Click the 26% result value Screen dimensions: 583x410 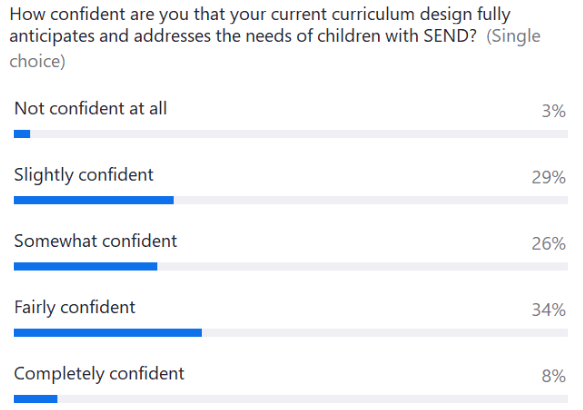[549, 243]
